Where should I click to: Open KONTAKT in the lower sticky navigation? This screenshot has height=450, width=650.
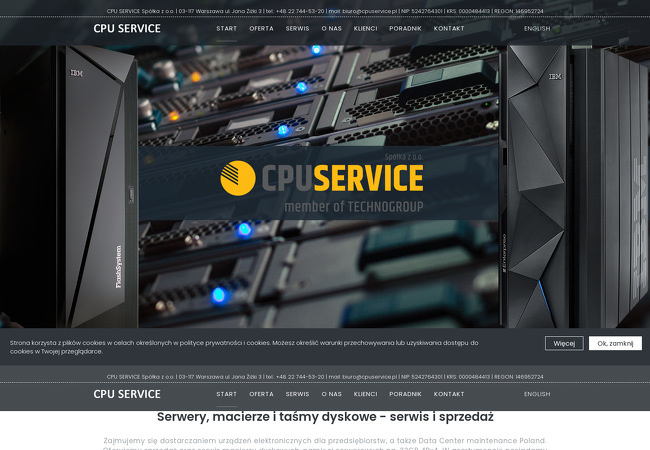tap(449, 394)
